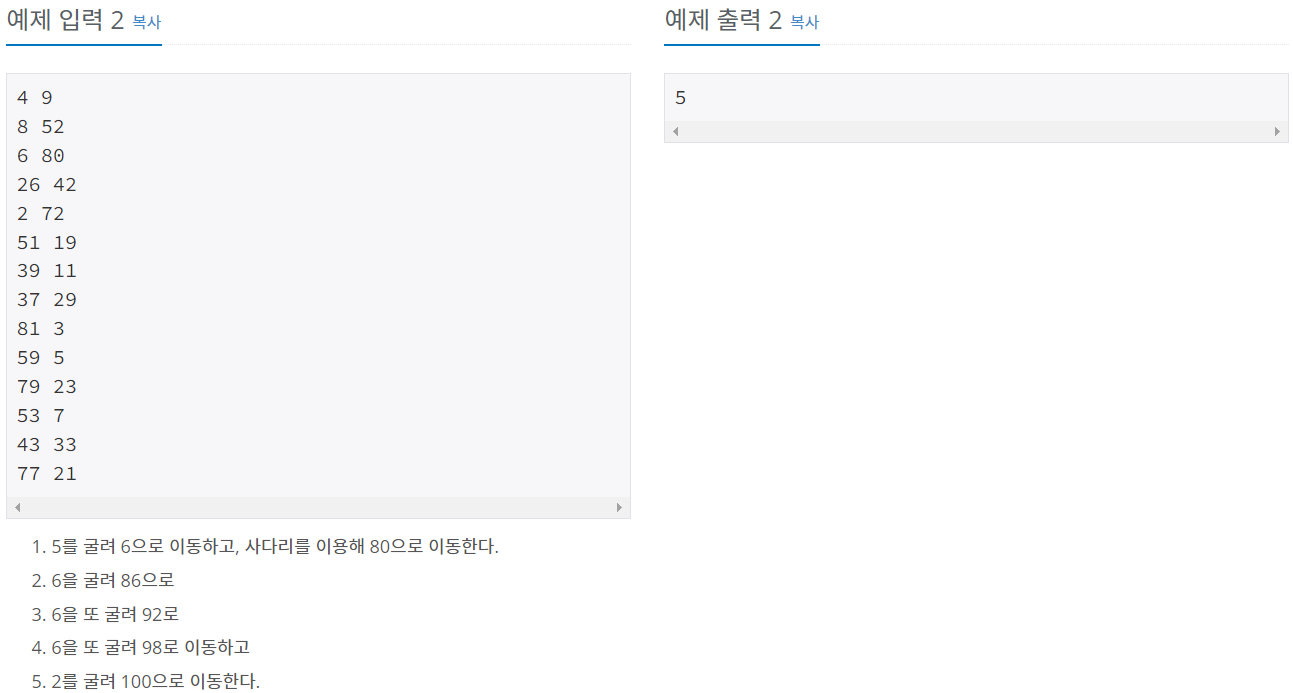
Task: Click the input line "6 80"
Action: pos(41,156)
